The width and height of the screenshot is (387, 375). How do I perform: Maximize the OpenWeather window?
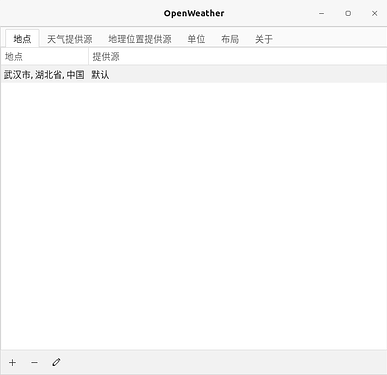point(348,13)
